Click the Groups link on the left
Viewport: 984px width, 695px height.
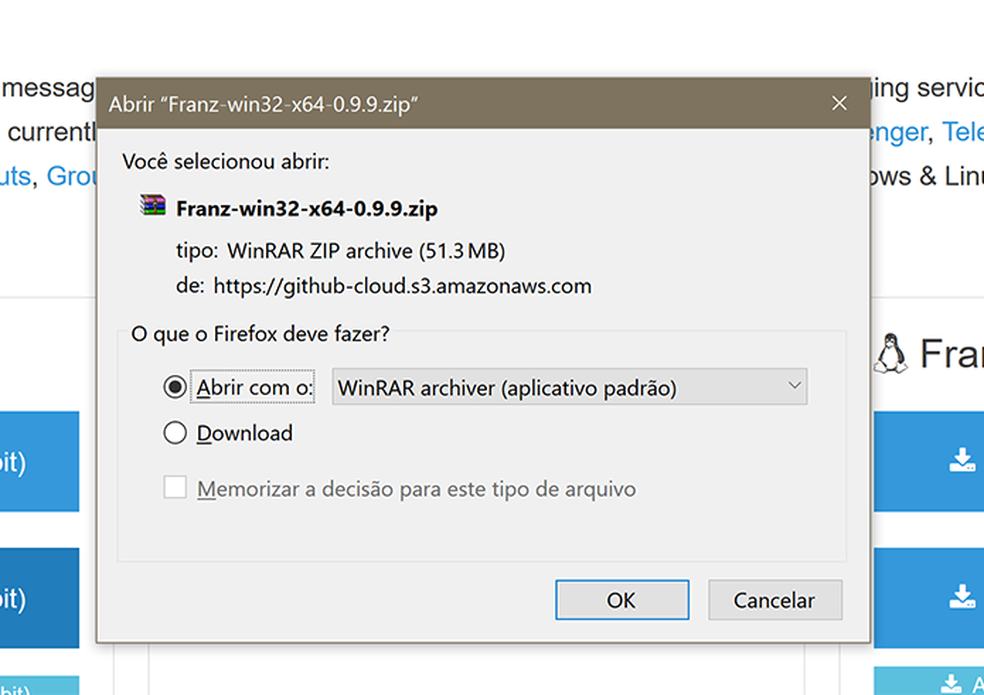(68, 176)
